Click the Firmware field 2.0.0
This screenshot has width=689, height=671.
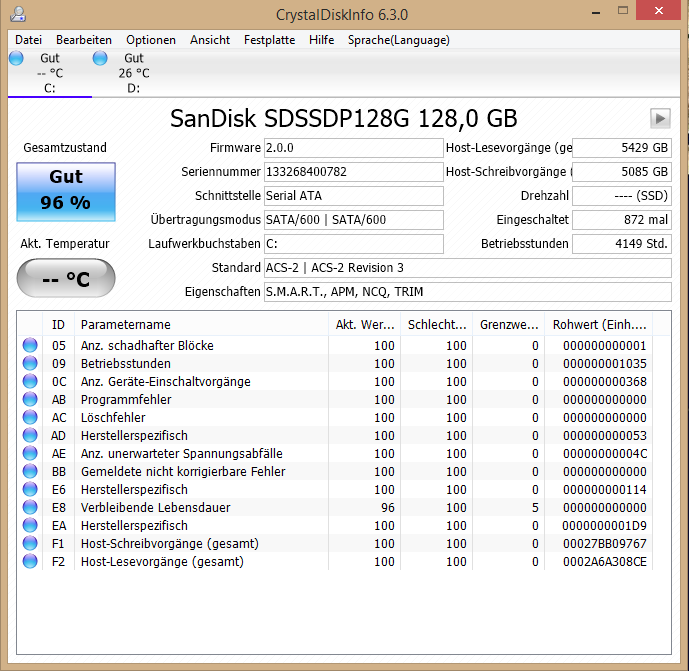354,148
